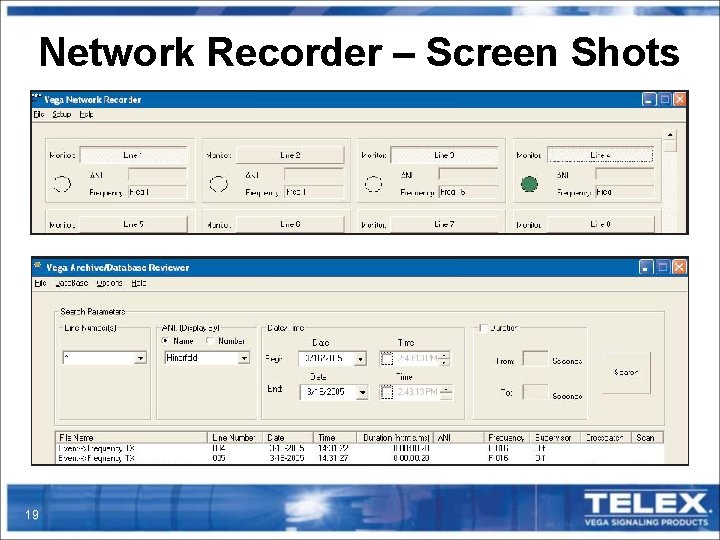This screenshot has height=540, width=720.
Task: Select the Name radio button
Action: (x=165, y=341)
